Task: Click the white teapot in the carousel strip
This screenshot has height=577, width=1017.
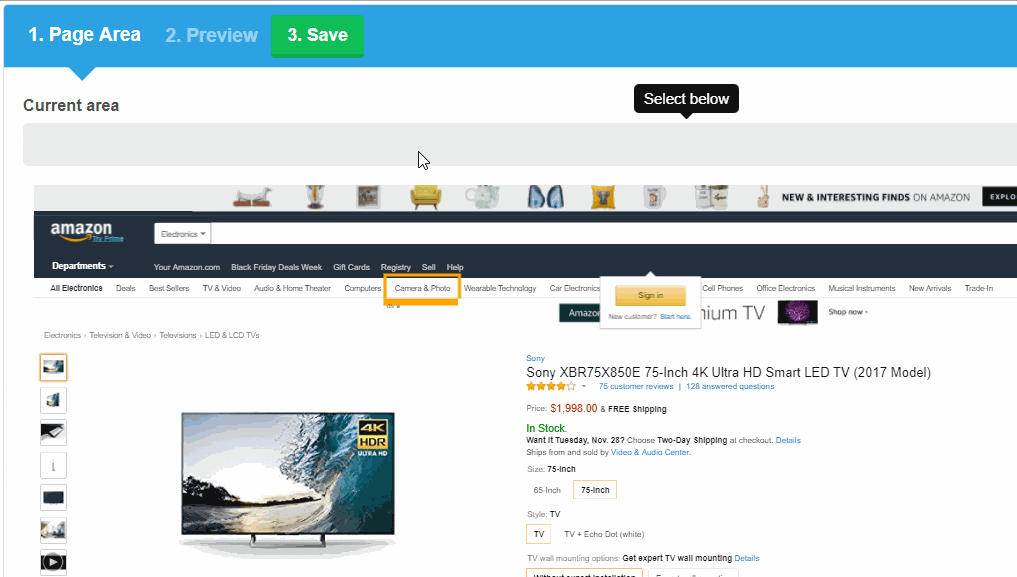Action: tap(482, 196)
